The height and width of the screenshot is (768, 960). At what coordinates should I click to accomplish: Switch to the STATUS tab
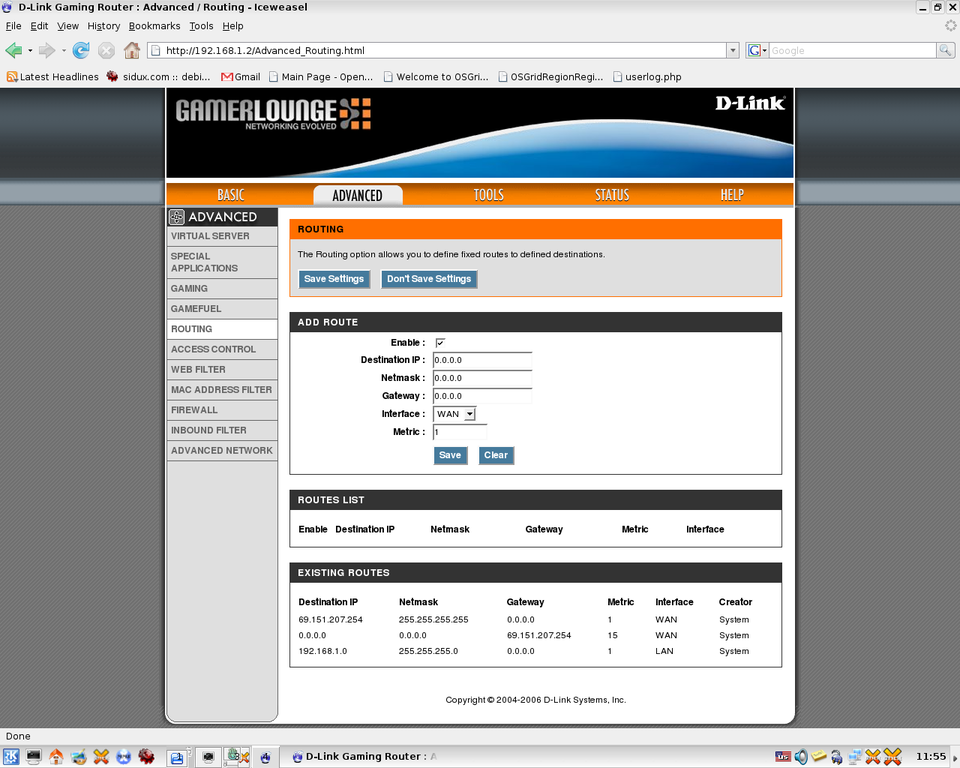(x=612, y=195)
